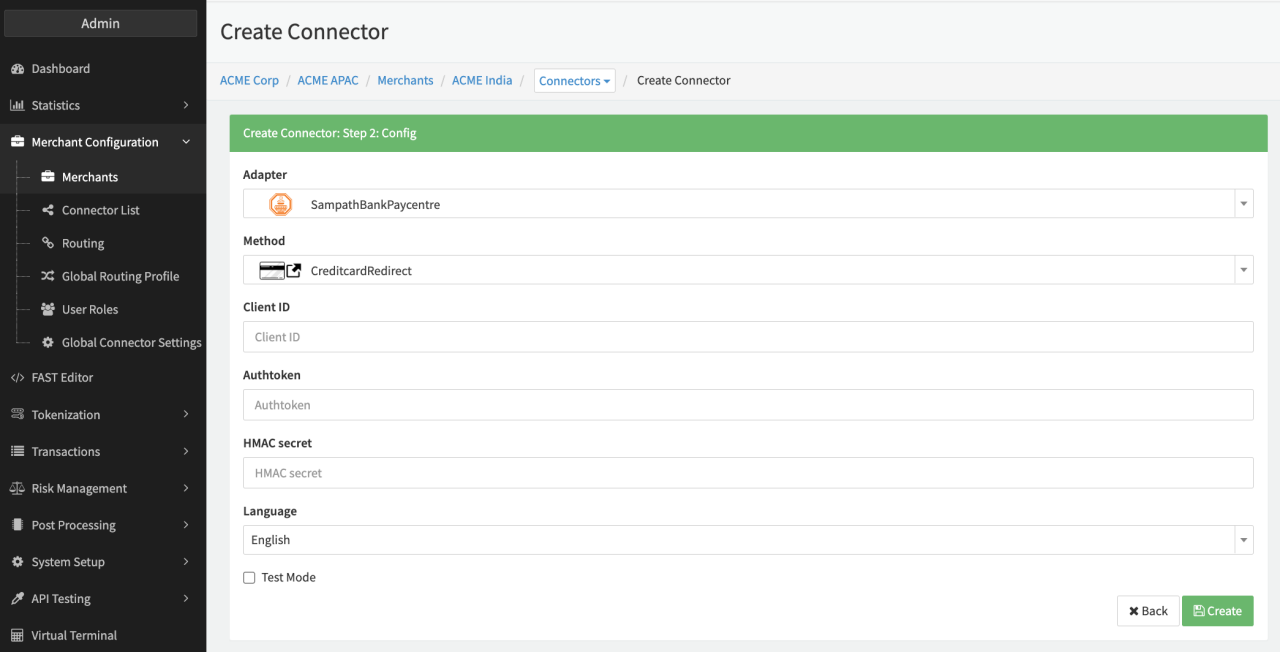Click the Global Connector Settings gear icon
This screenshot has height=652, width=1280.
[x=47, y=342]
